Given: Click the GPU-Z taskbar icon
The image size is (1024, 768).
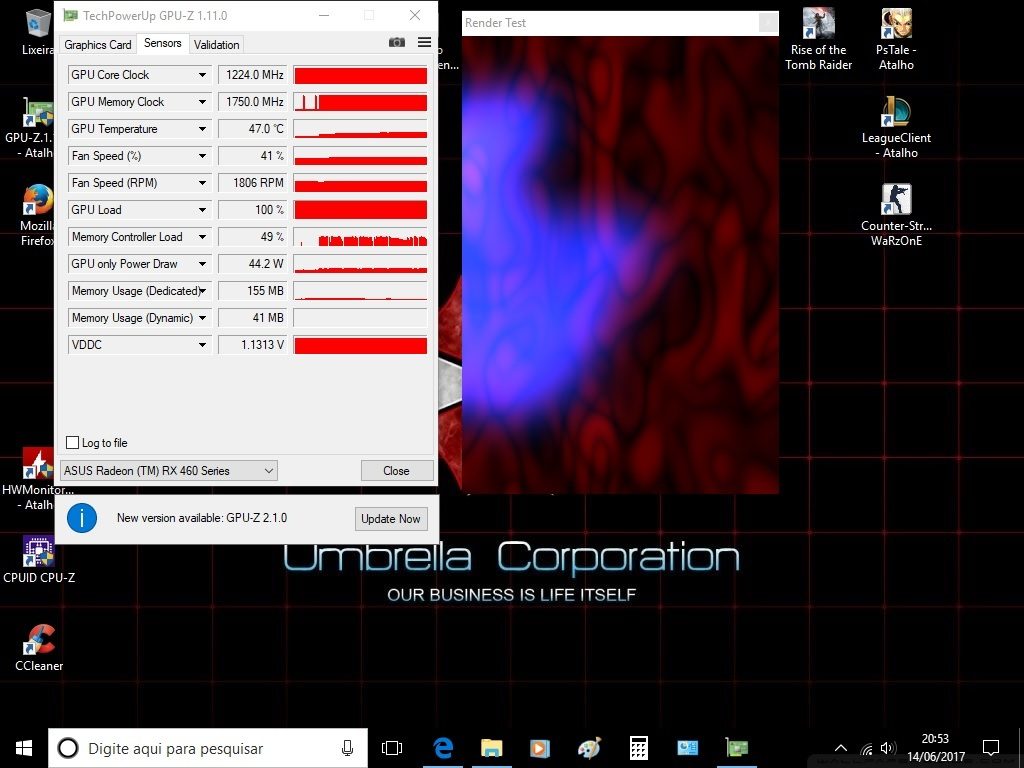Looking at the screenshot, I should point(737,748).
